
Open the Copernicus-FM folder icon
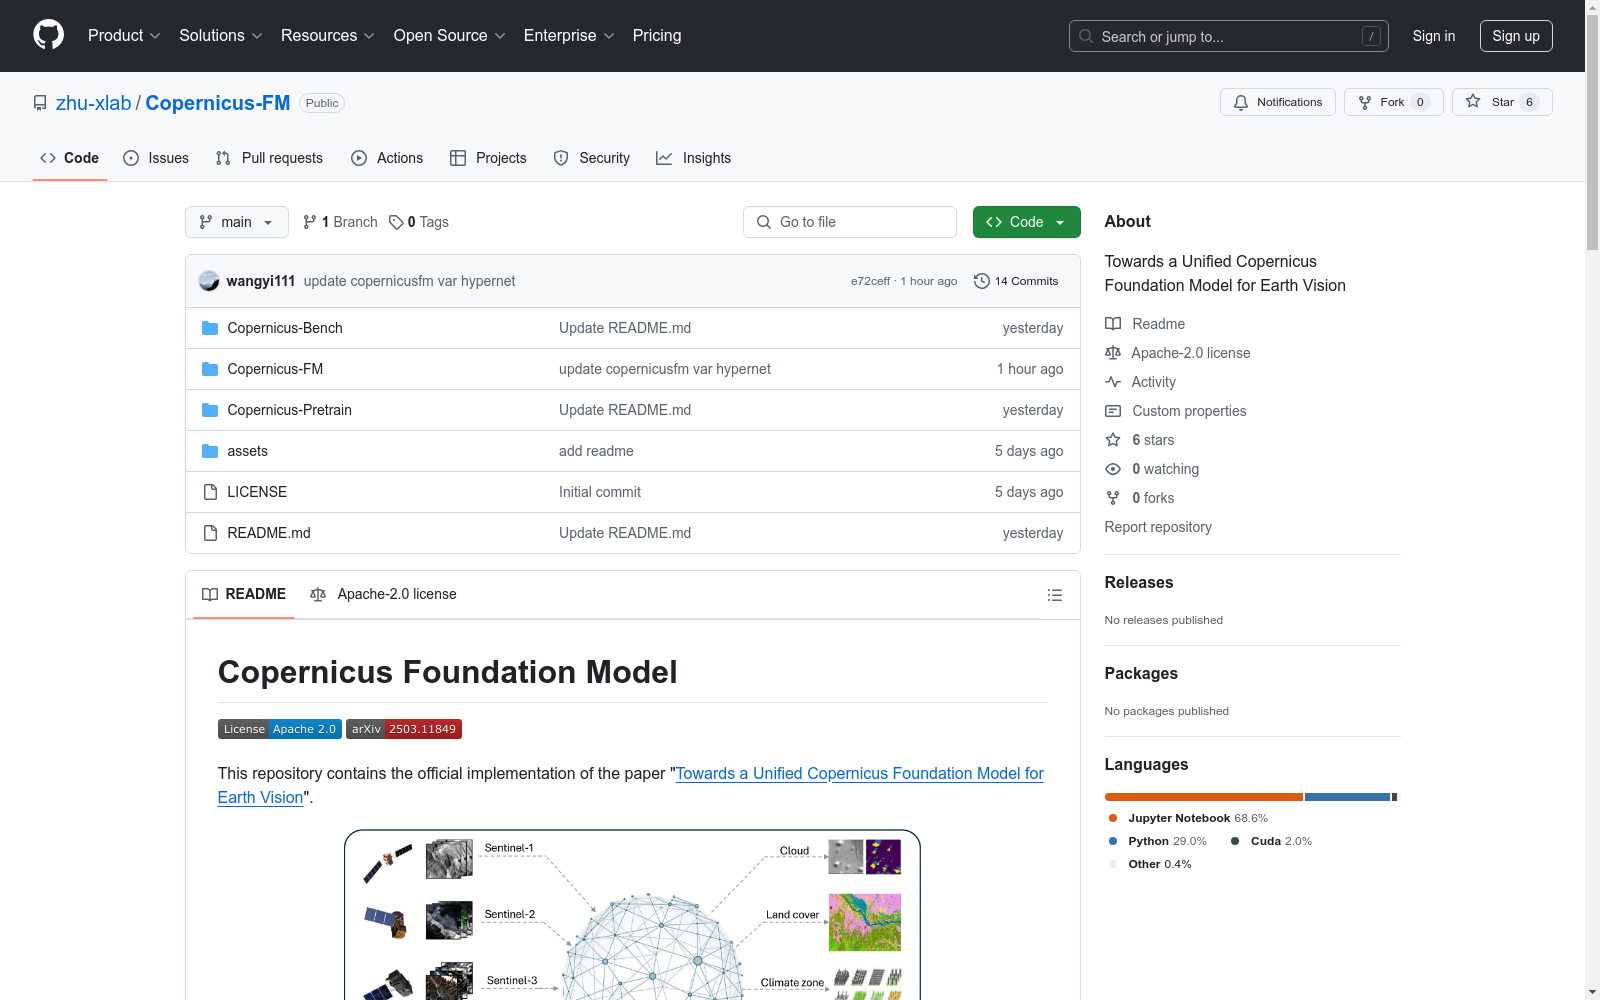tap(210, 369)
